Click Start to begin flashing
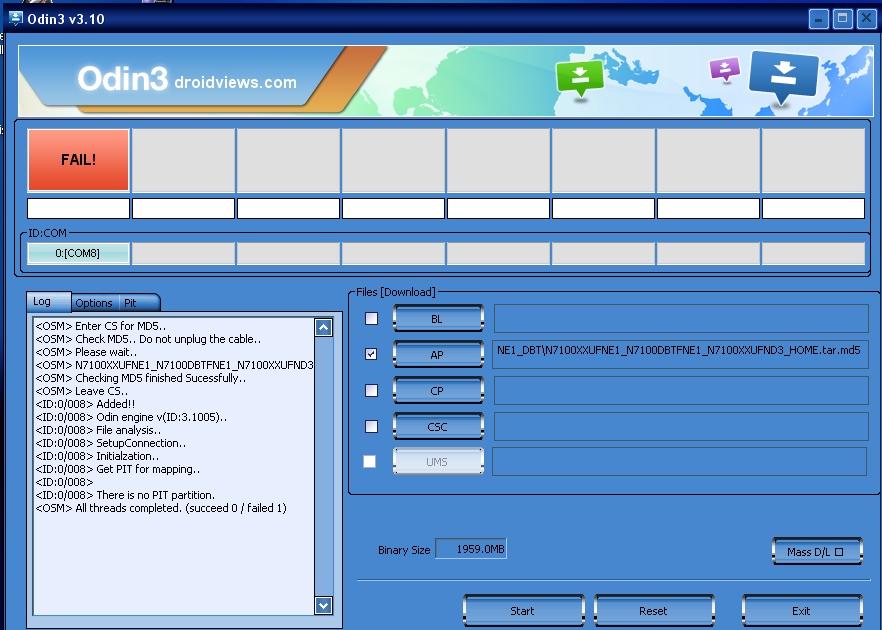Screen dimensions: 882x630 pyautogui.click(x=523, y=611)
